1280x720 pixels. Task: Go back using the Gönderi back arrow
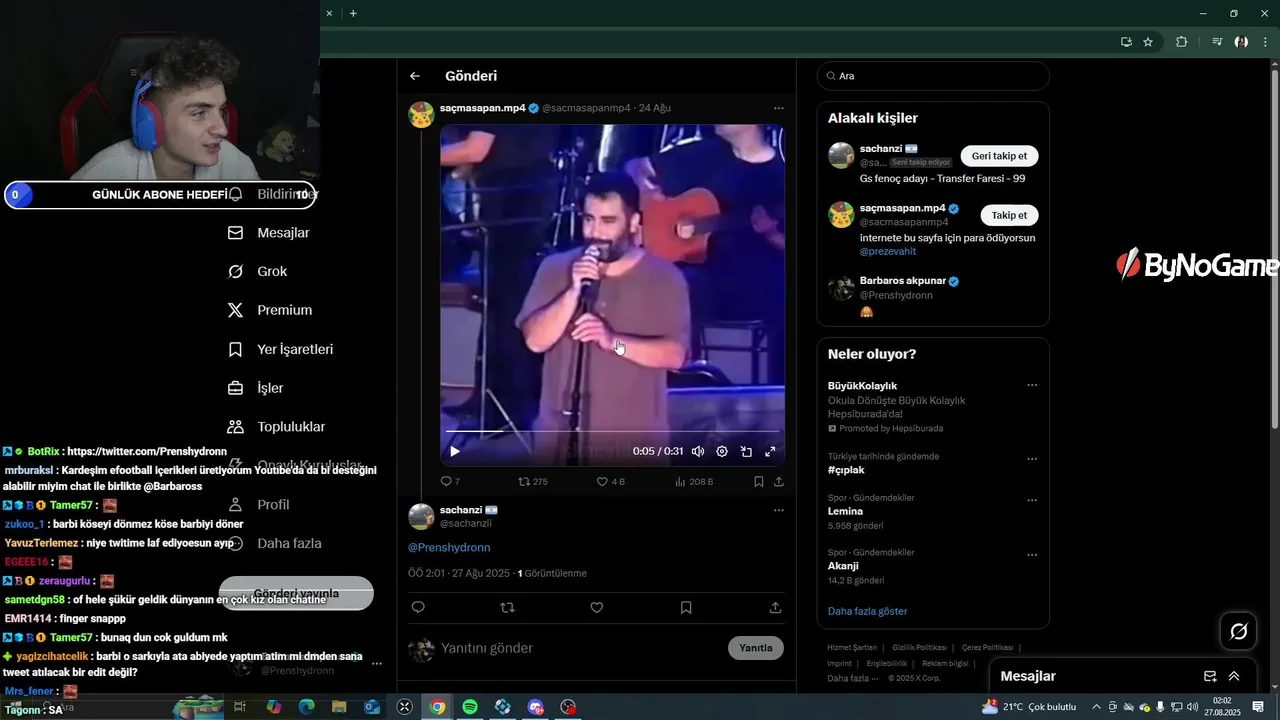click(x=415, y=76)
